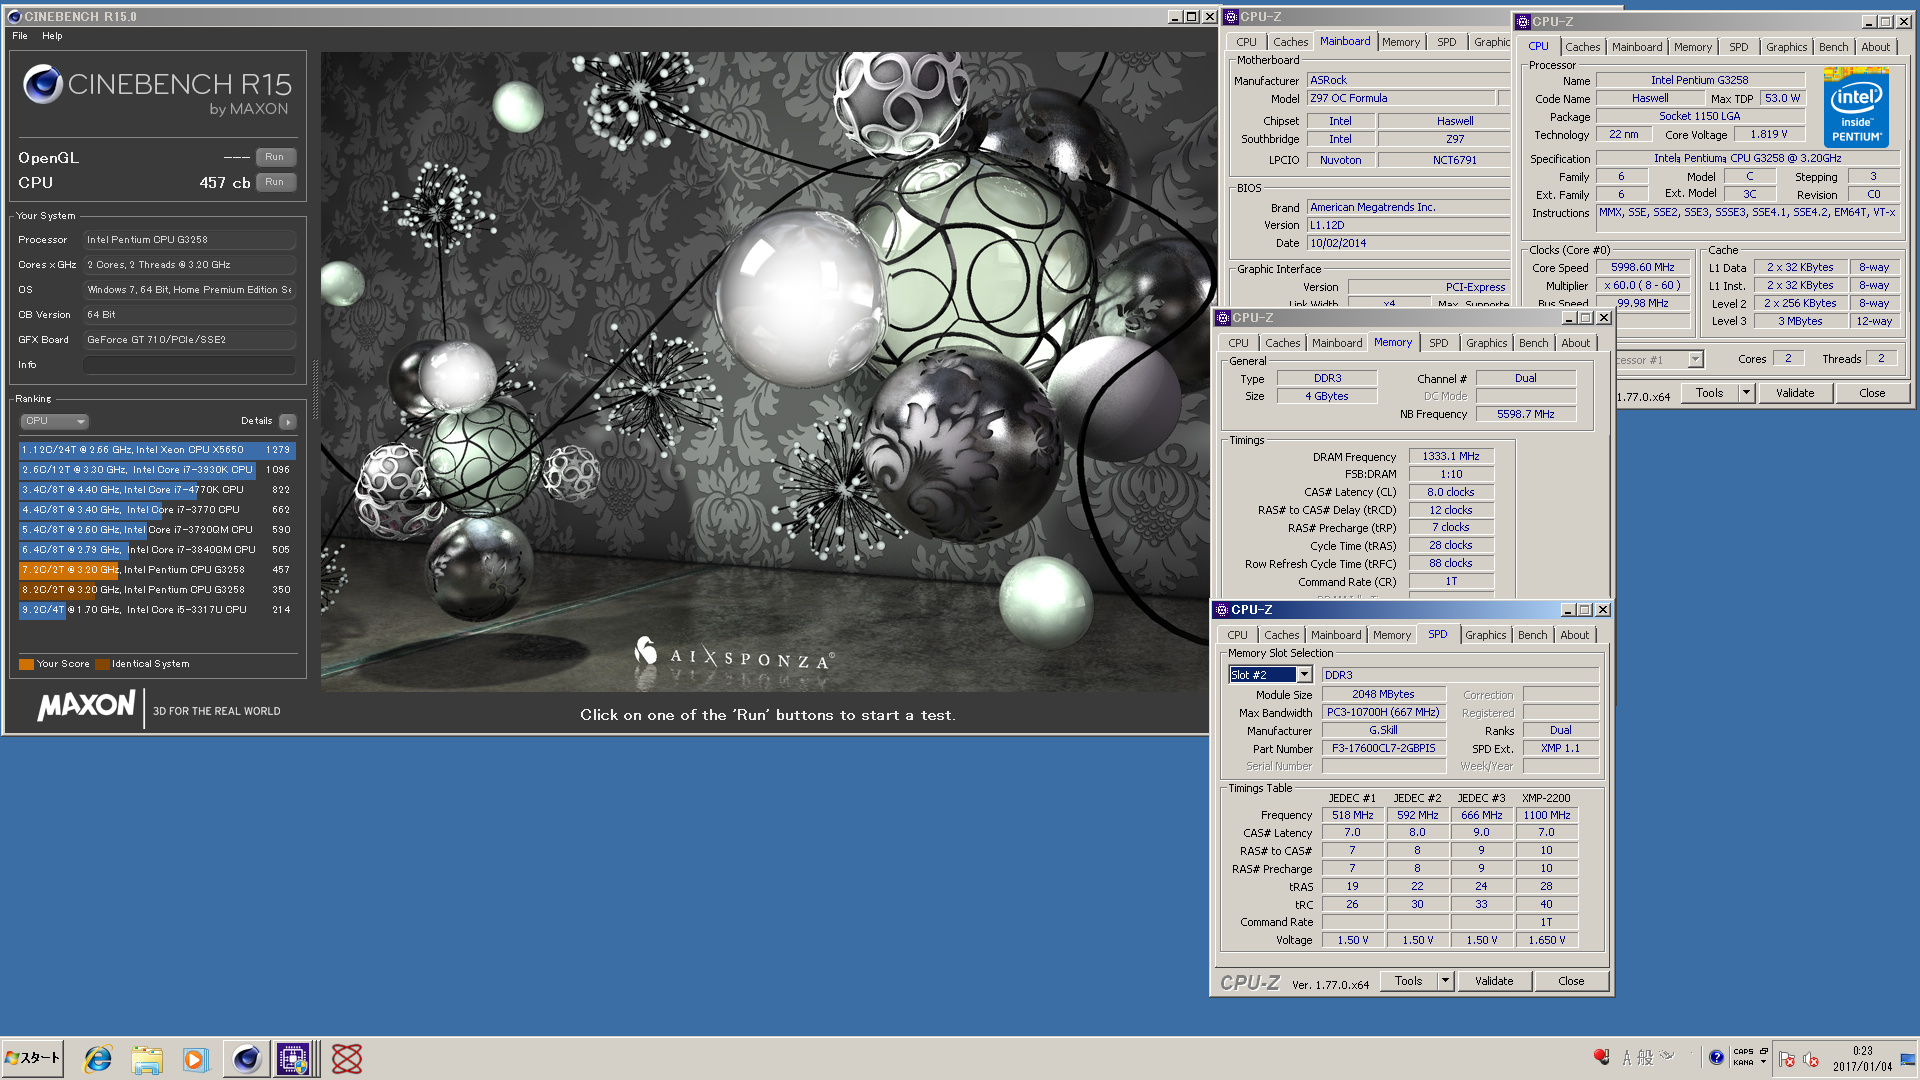This screenshot has height=1080, width=1920.
Task: Select Graphics tab in CPU-Z SPD window
Action: pos(1485,635)
